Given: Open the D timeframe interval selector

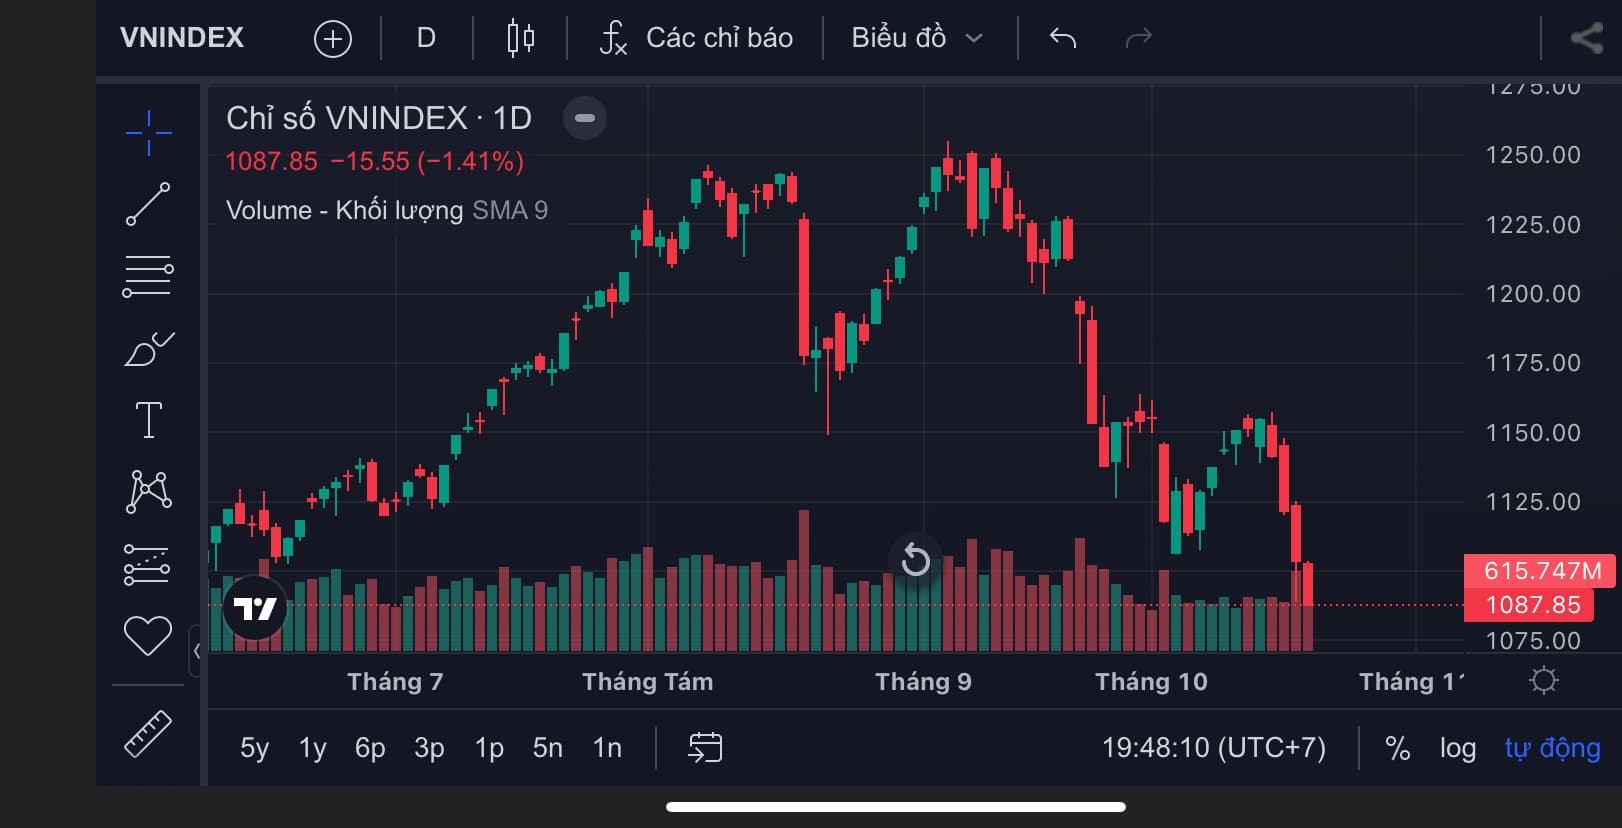Looking at the screenshot, I should (x=426, y=38).
